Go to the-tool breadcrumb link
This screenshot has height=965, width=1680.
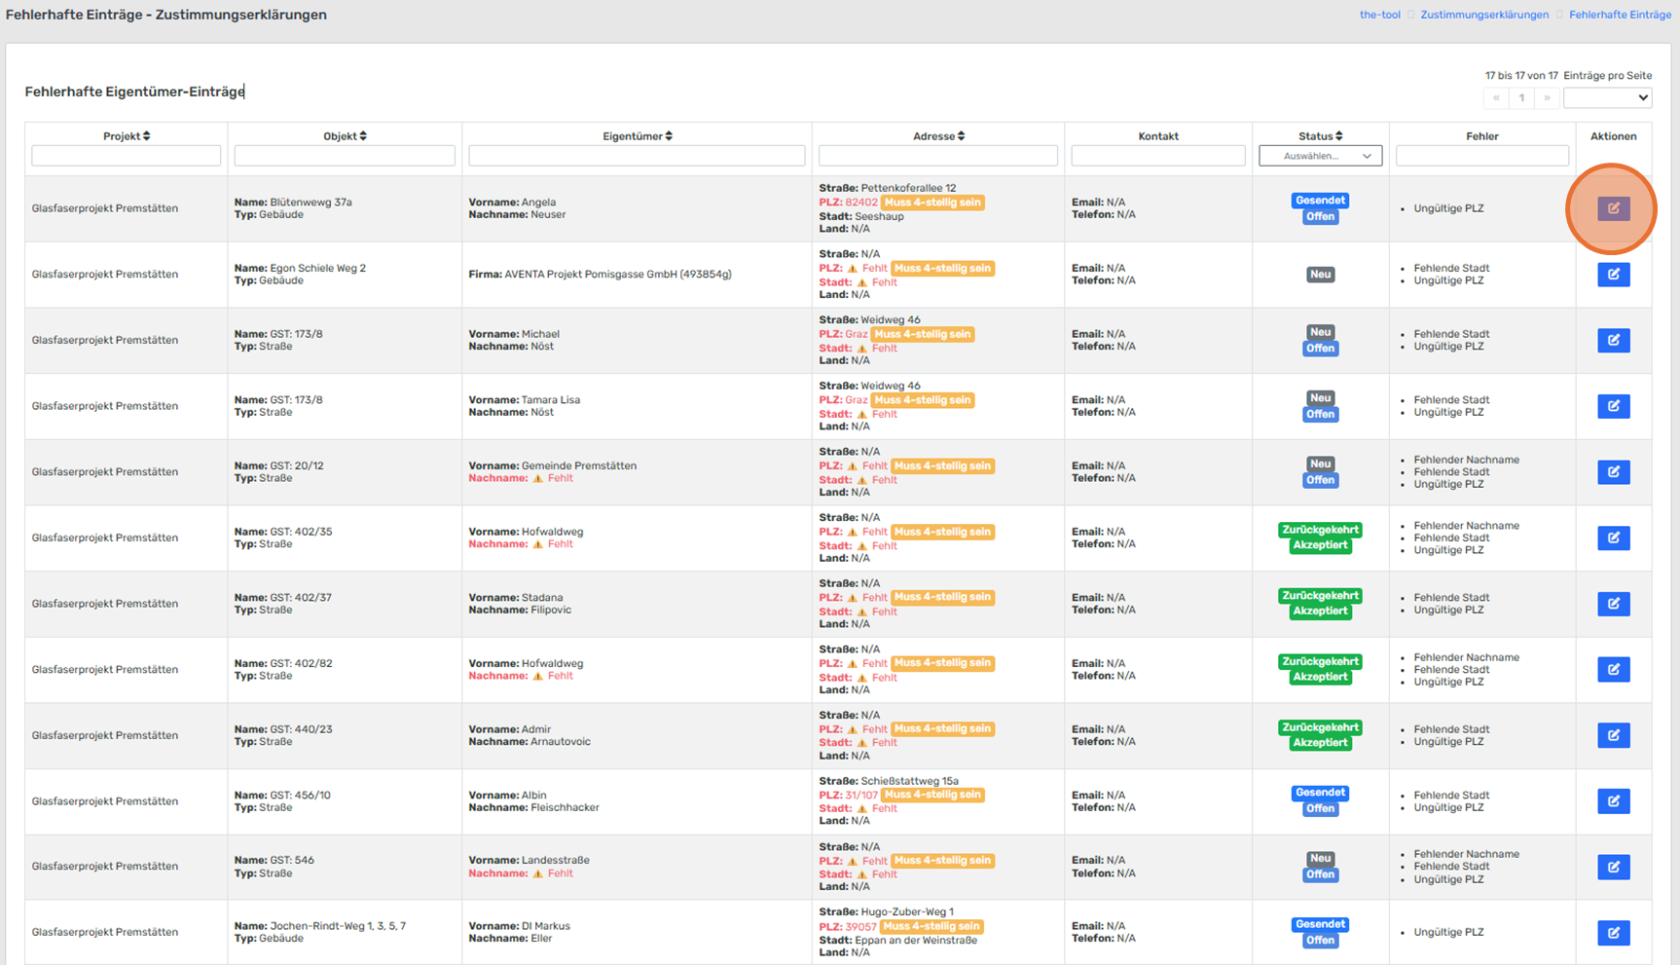coord(1379,15)
